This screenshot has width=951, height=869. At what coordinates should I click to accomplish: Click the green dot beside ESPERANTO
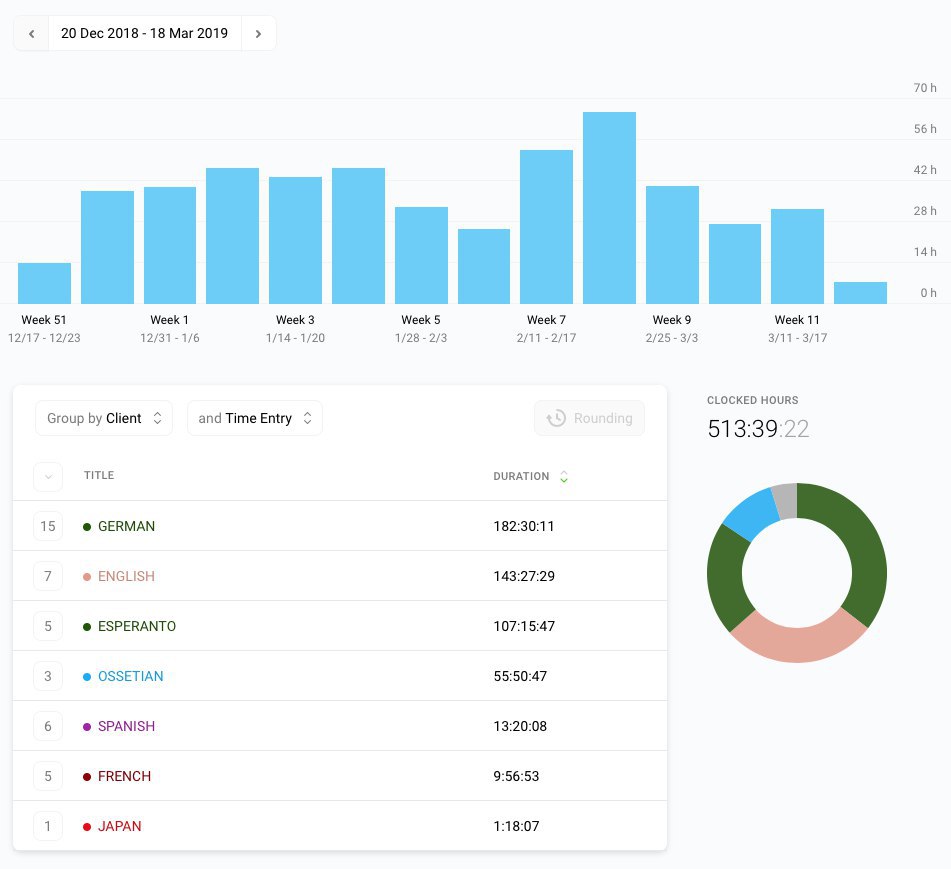(x=87, y=626)
